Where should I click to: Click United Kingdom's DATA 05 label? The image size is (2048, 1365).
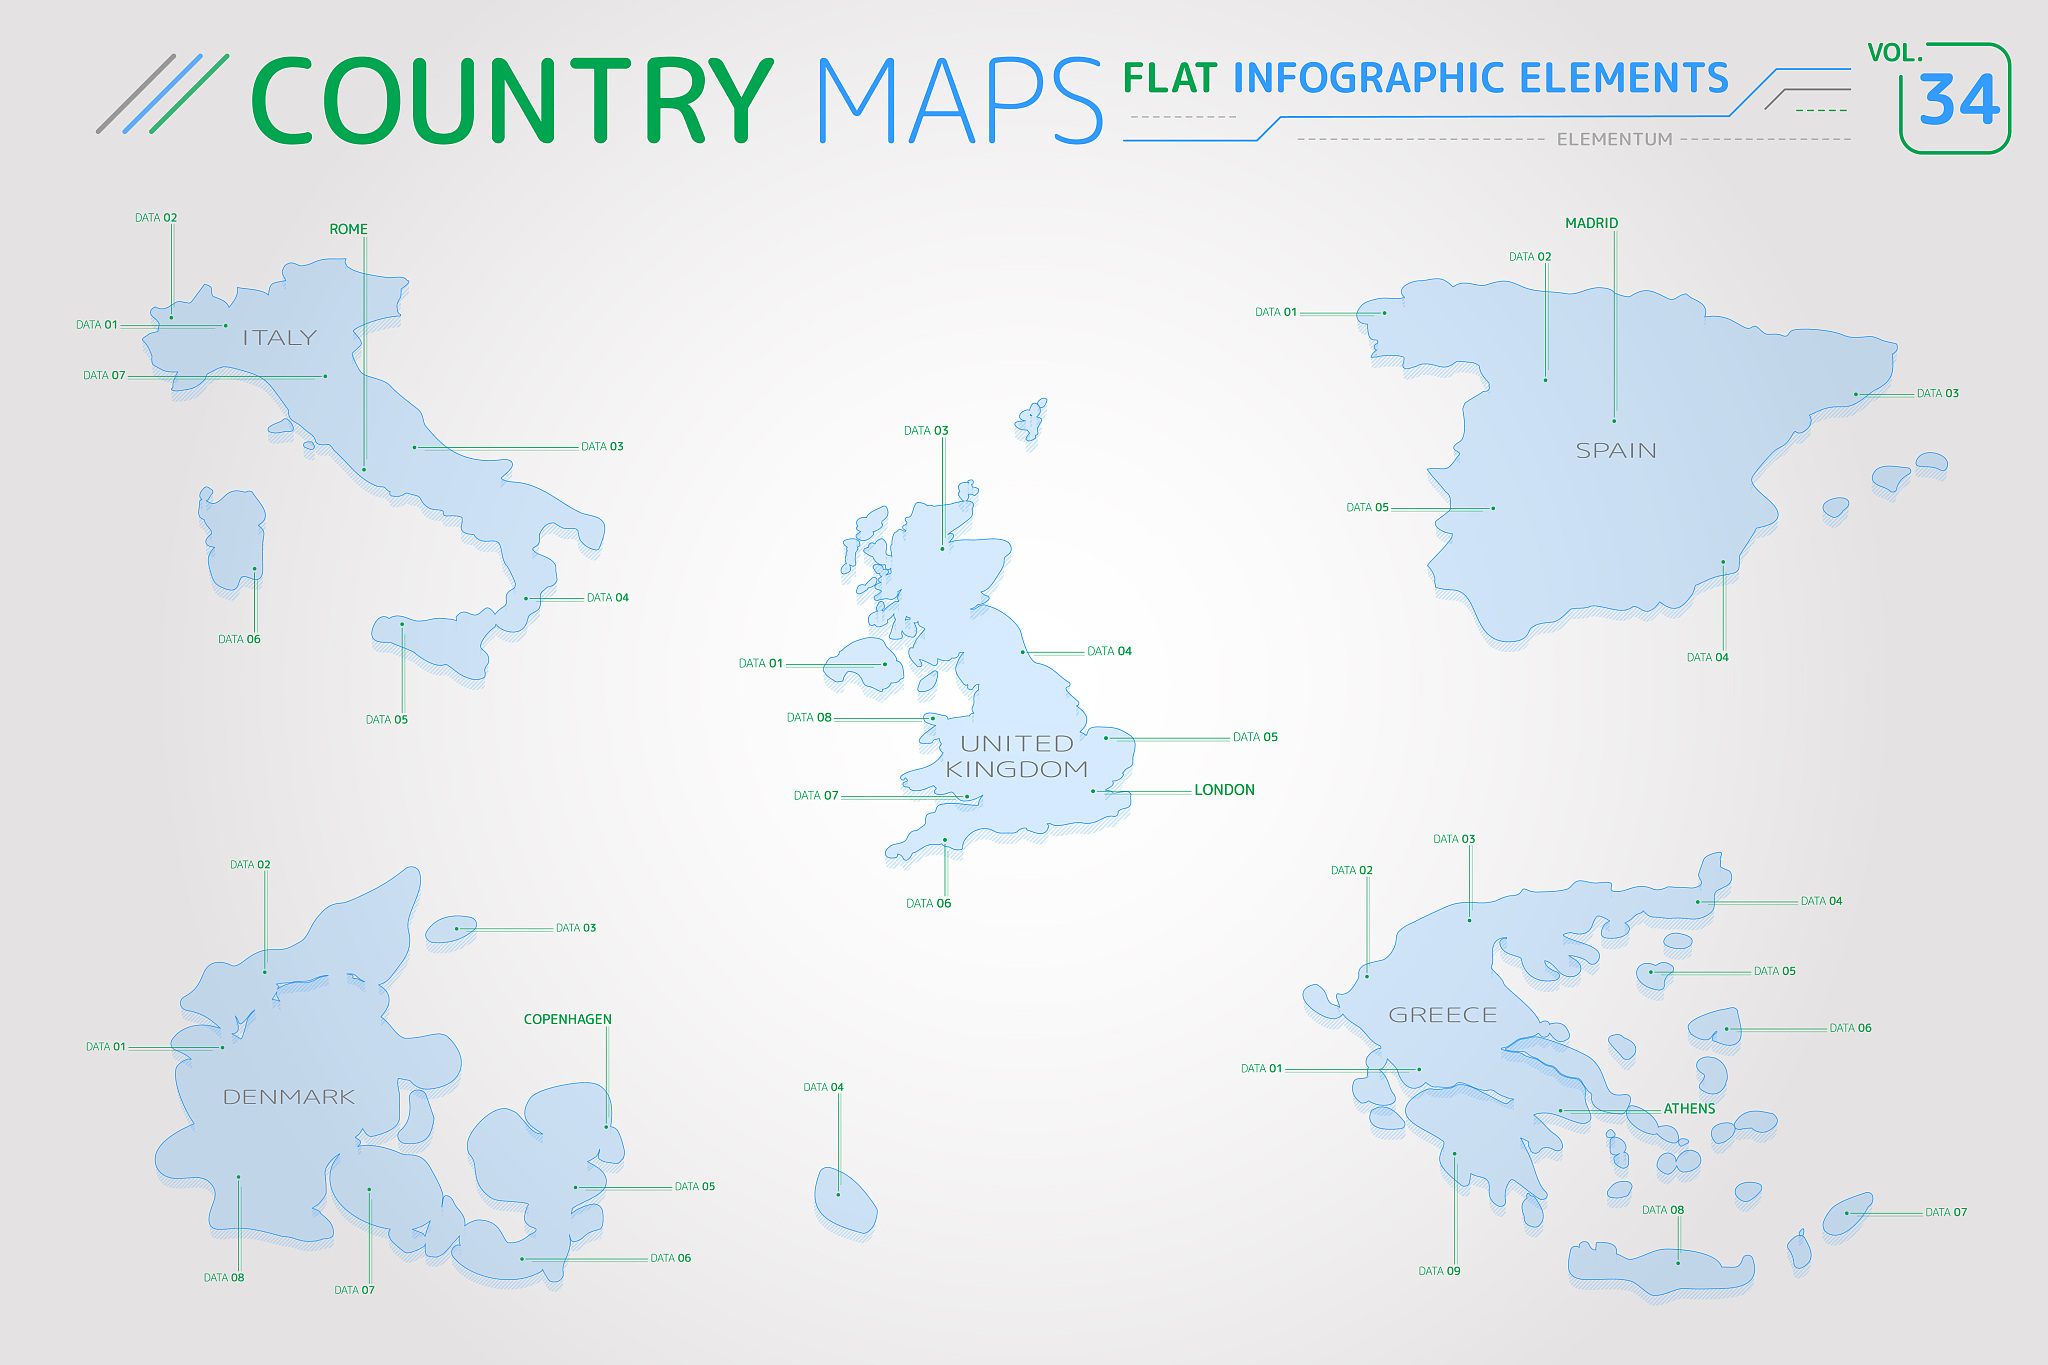click(1255, 738)
